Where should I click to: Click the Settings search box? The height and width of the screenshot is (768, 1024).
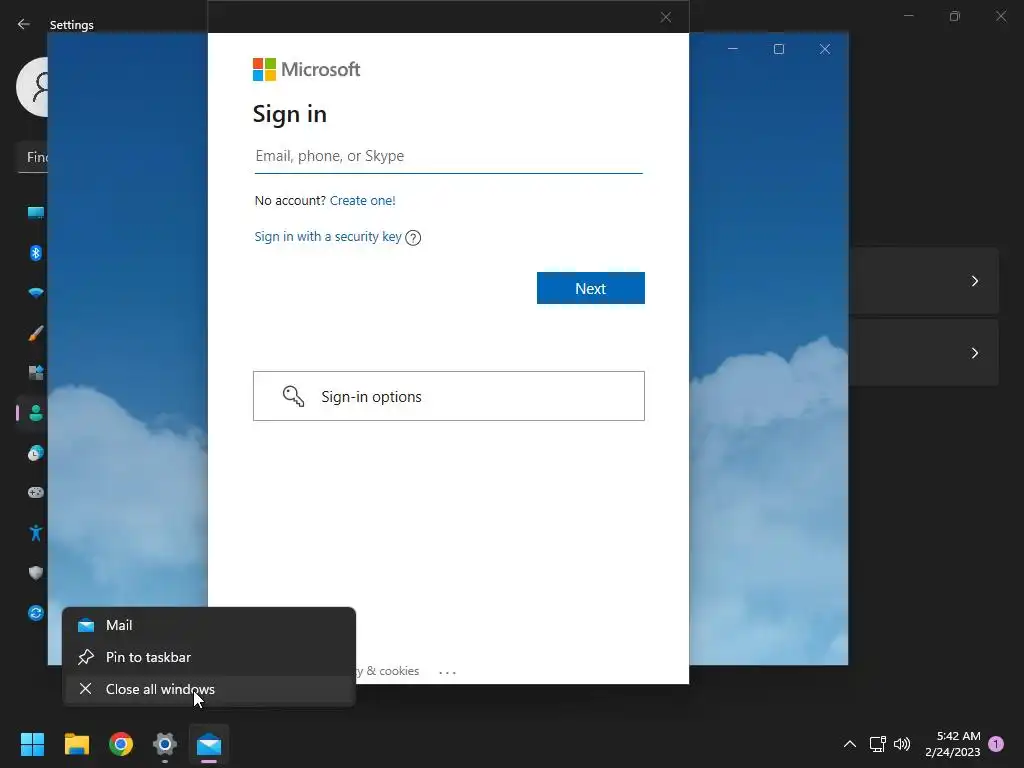coord(33,157)
